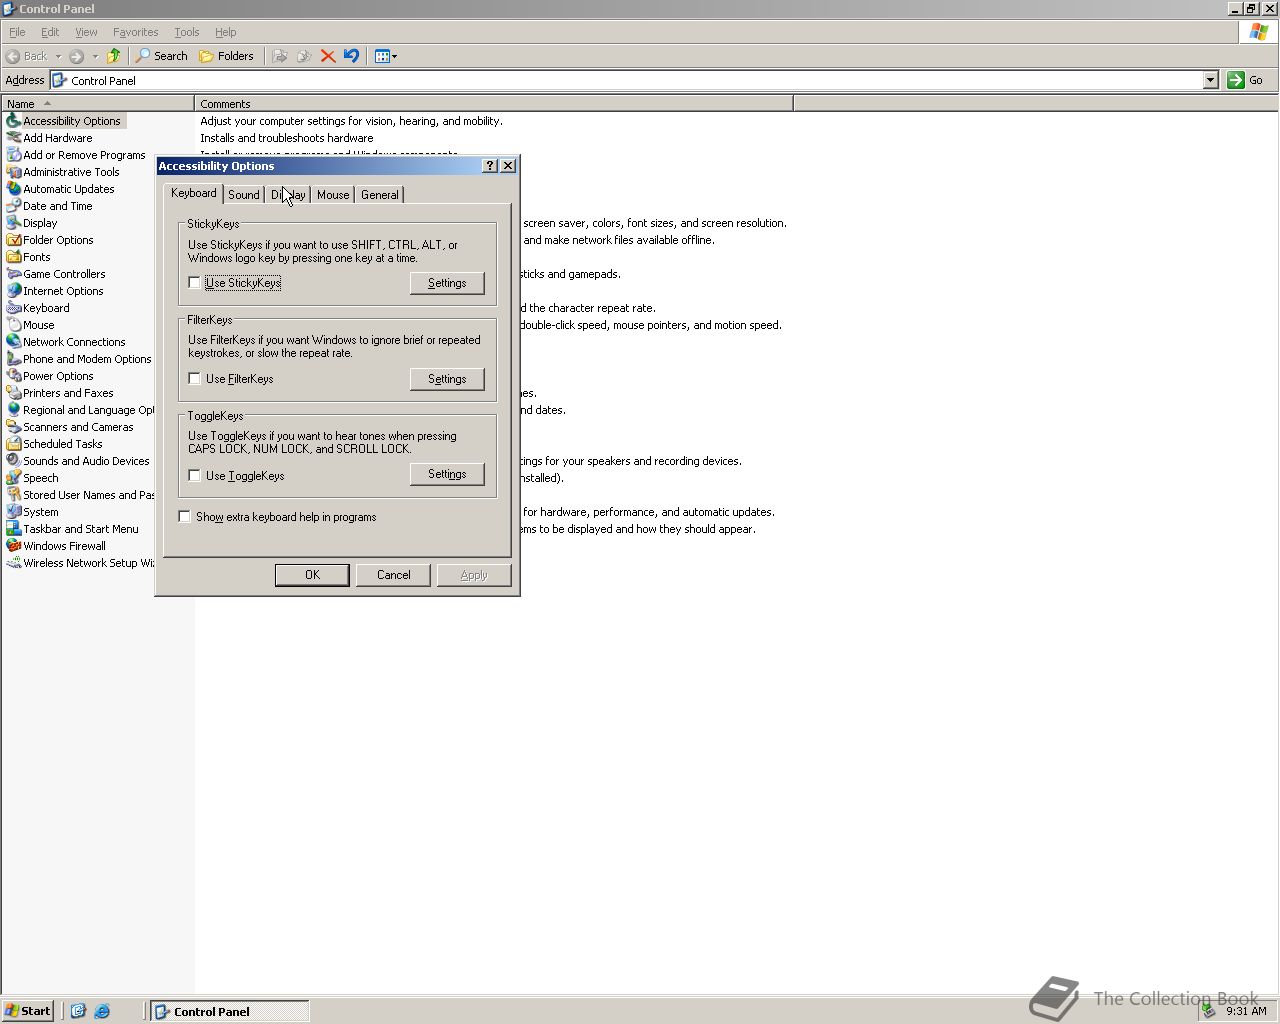
Task: Sort by the Comments column header
Action: click(493, 103)
